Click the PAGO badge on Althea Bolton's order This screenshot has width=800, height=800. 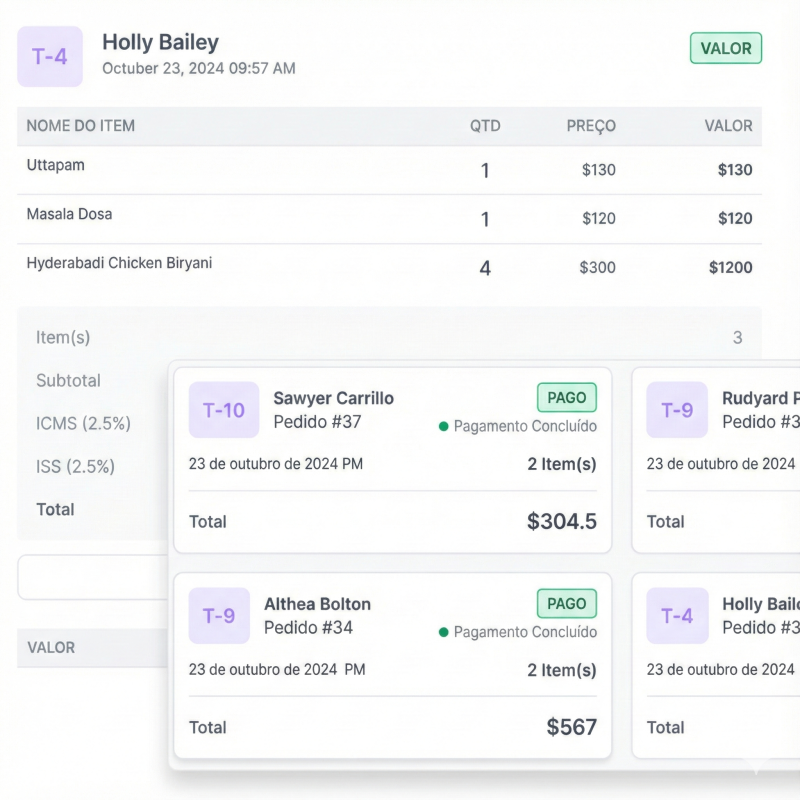point(567,604)
